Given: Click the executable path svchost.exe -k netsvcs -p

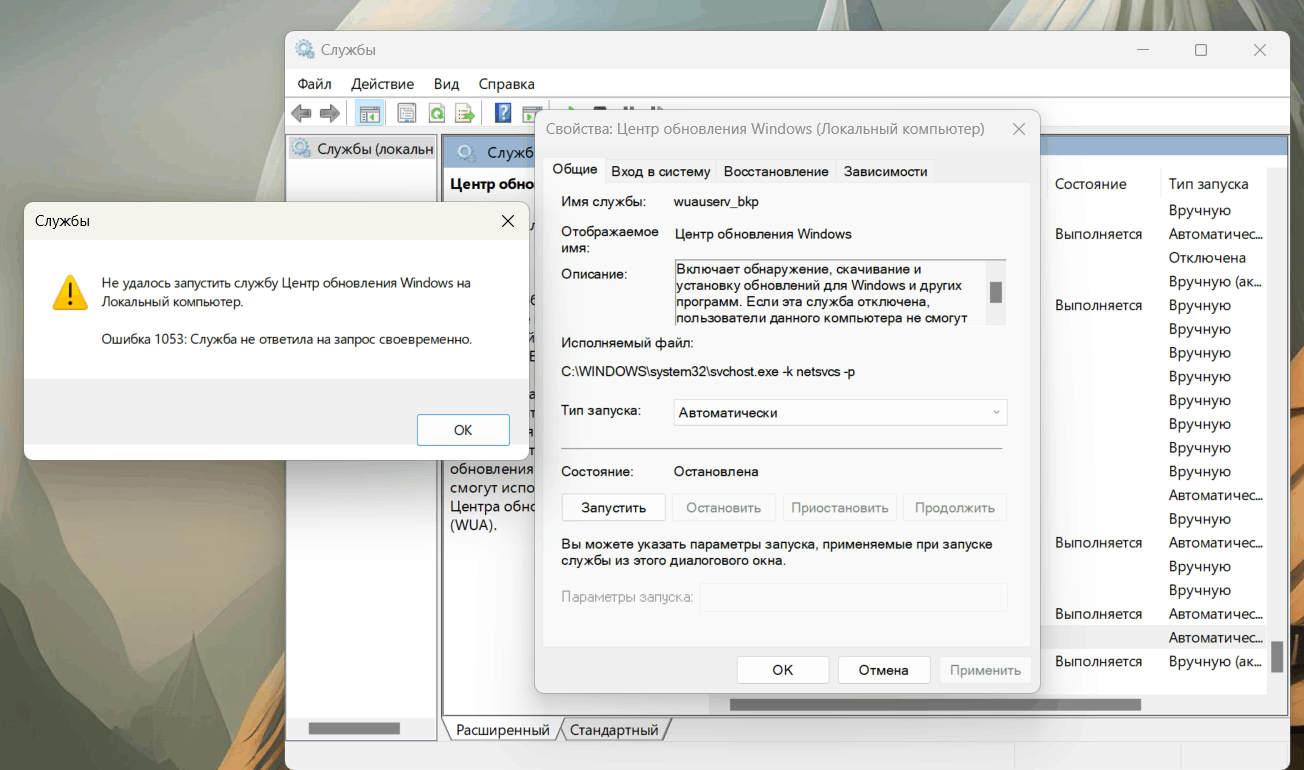Looking at the screenshot, I should (x=708, y=372).
